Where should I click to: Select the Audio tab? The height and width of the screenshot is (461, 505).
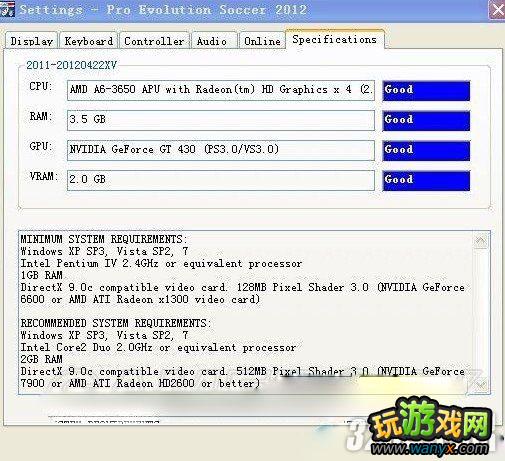214,41
